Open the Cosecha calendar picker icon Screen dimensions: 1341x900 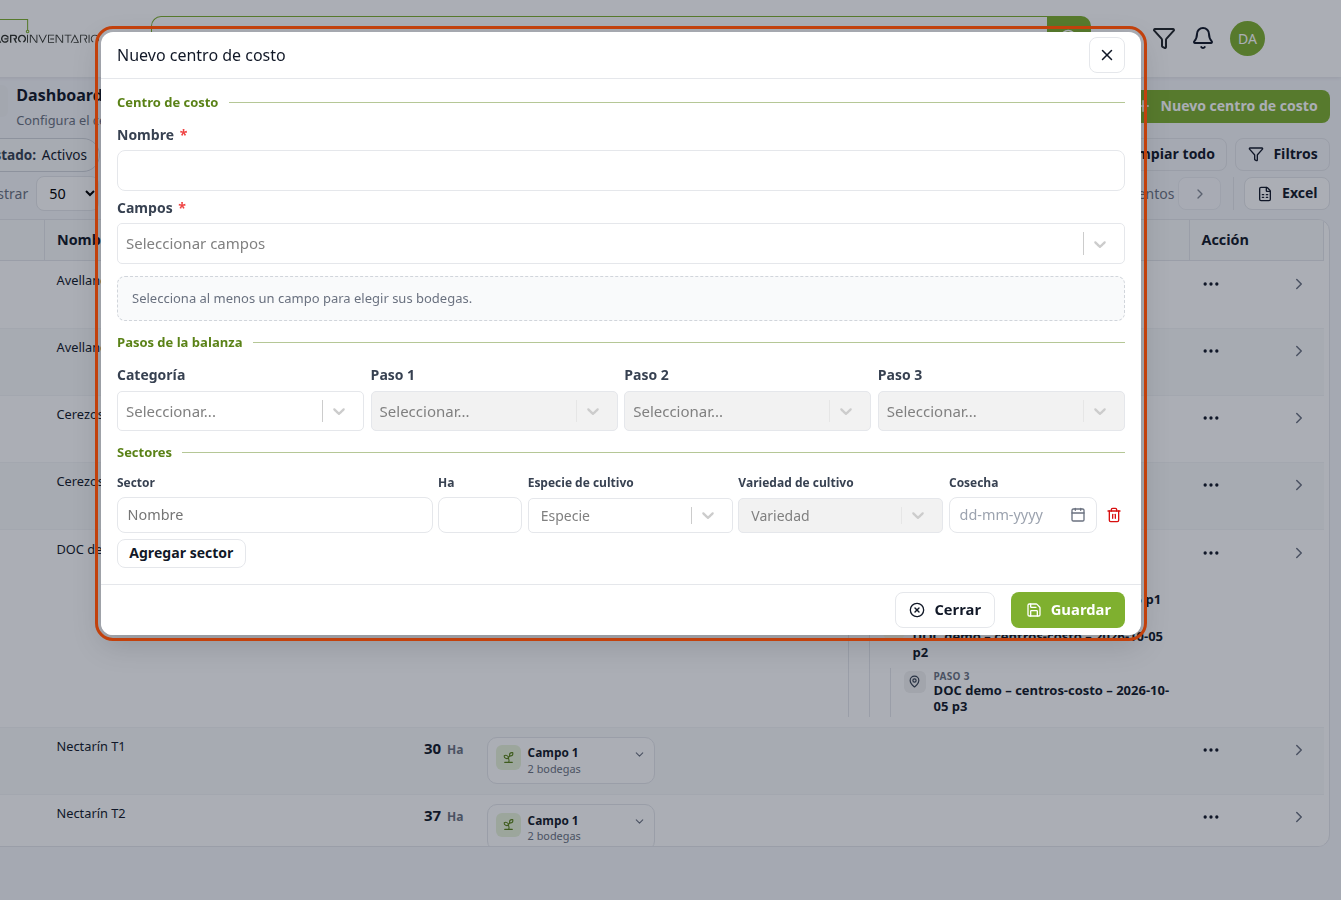click(x=1078, y=515)
